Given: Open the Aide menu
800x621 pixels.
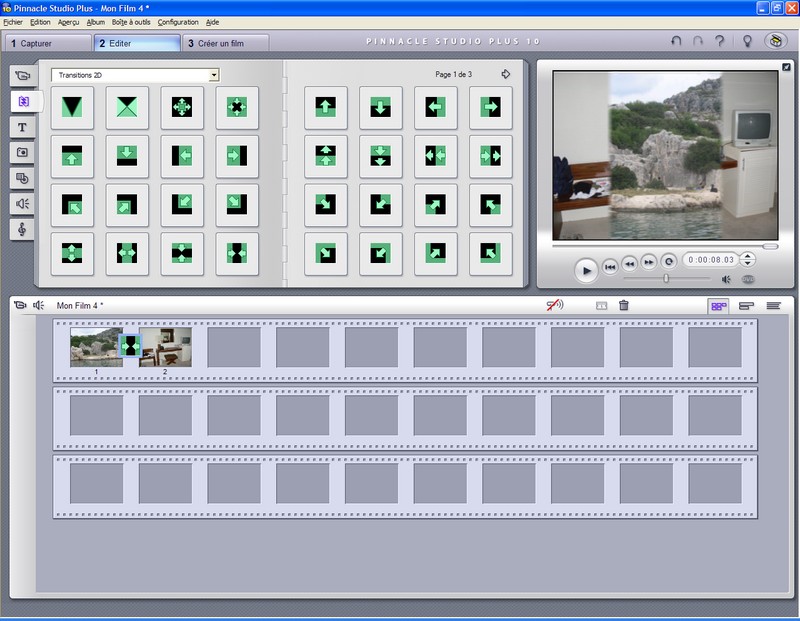Looking at the screenshot, I should pos(212,22).
